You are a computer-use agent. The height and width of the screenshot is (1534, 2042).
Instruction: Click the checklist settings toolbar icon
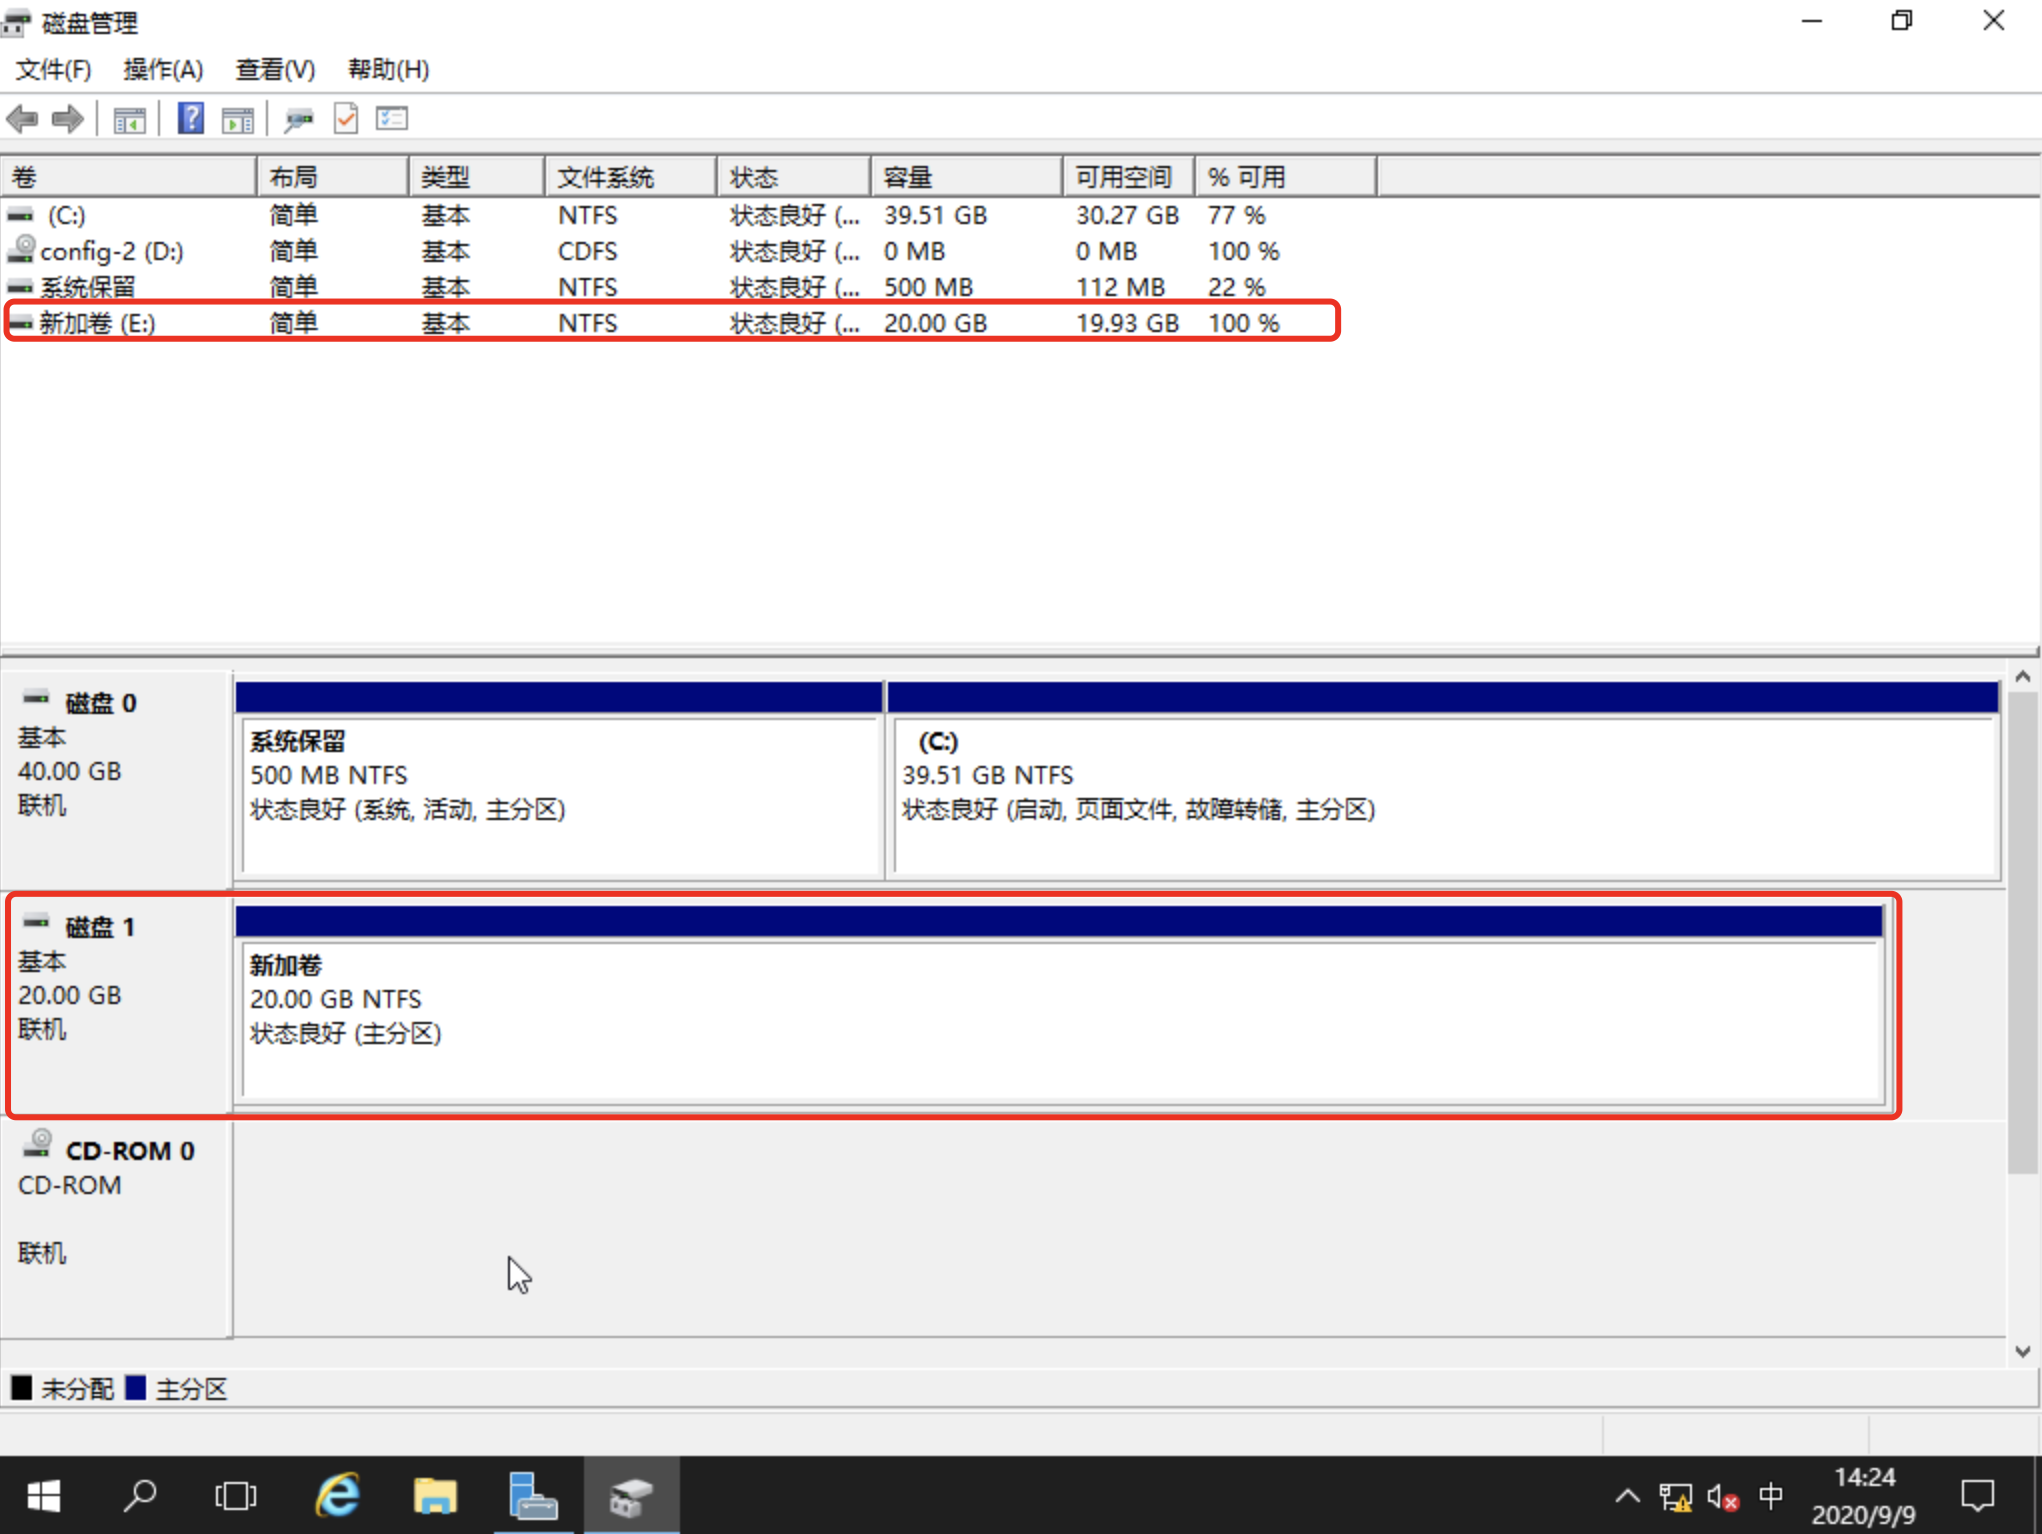coord(391,119)
